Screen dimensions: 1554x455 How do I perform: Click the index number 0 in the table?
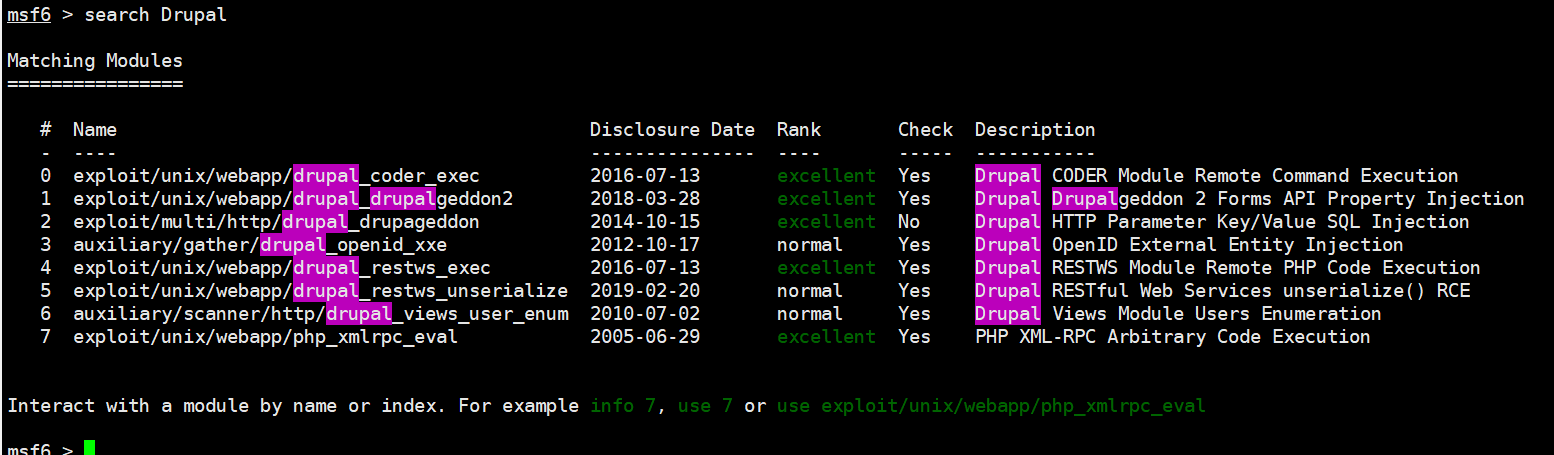[x=45, y=176]
